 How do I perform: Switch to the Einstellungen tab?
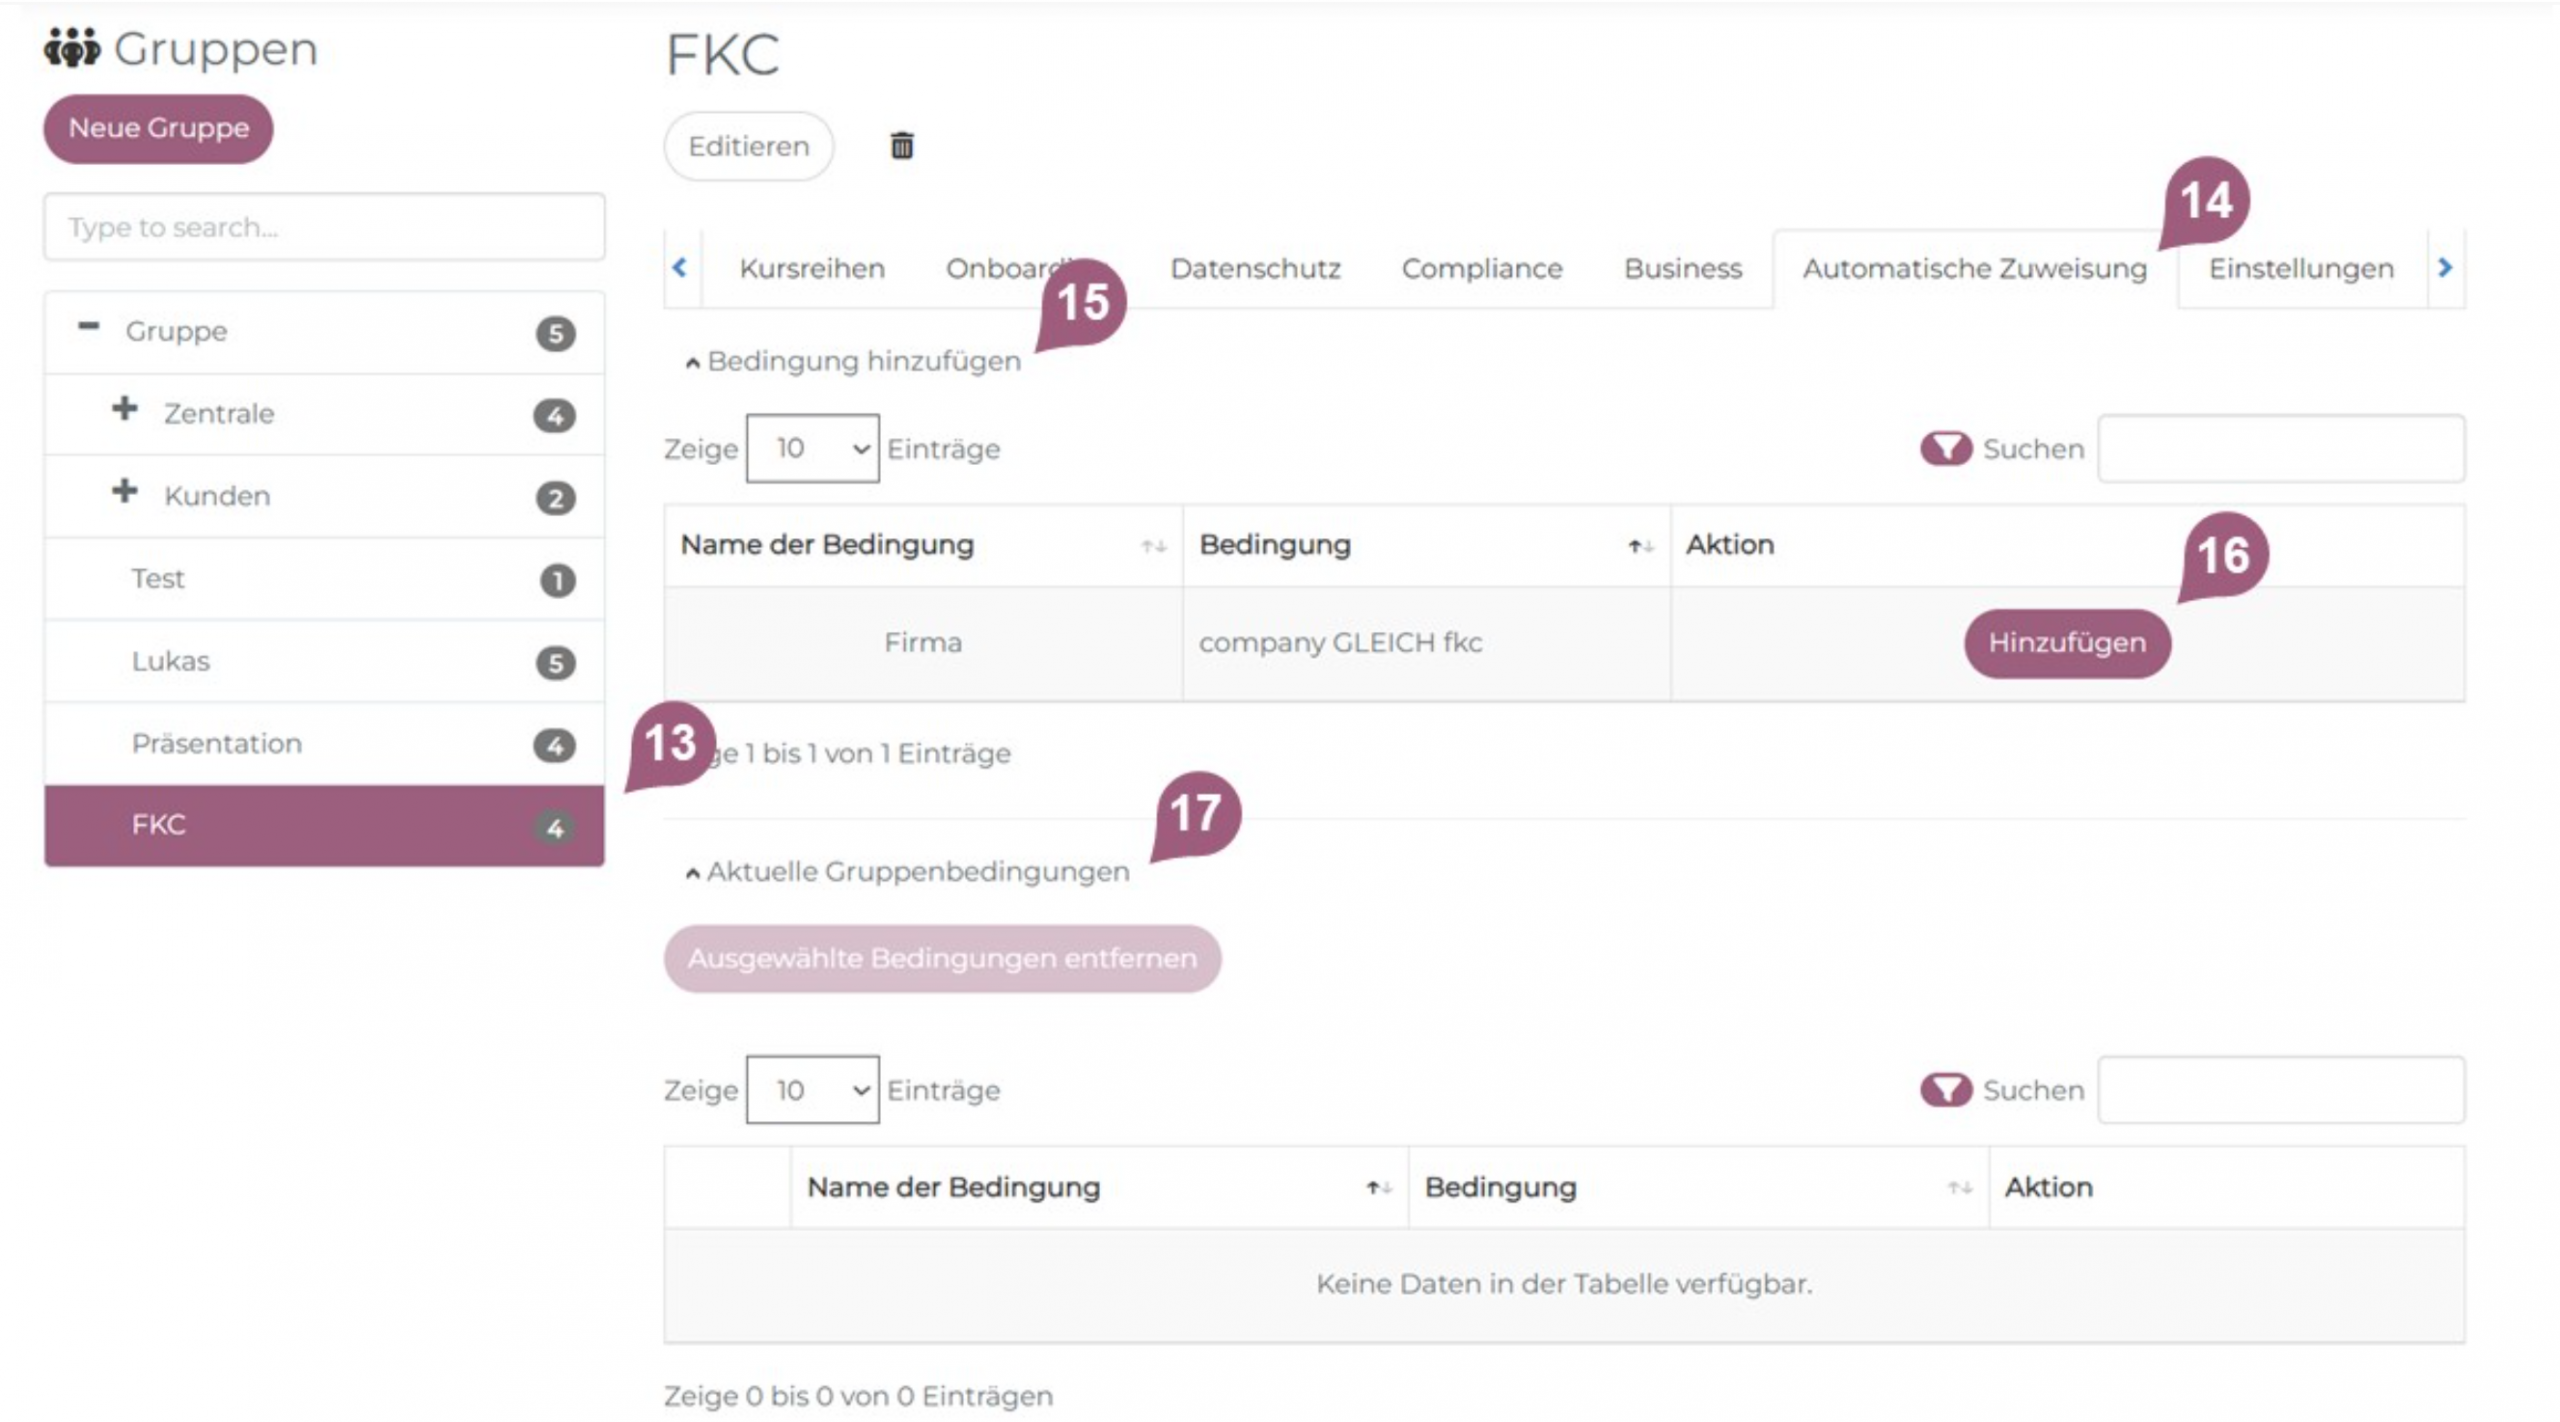(x=2300, y=269)
